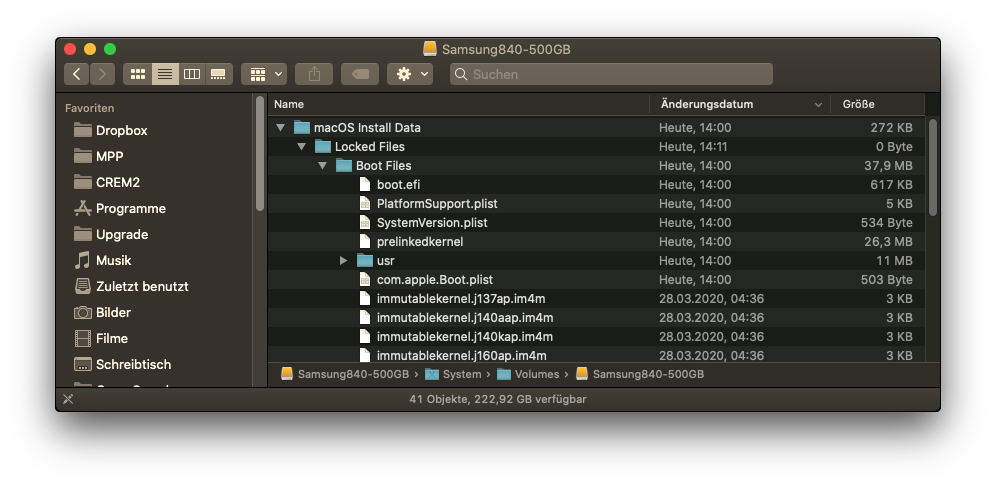Click System in the path bar
The image size is (996, 485).
click(x=453, y=375)
